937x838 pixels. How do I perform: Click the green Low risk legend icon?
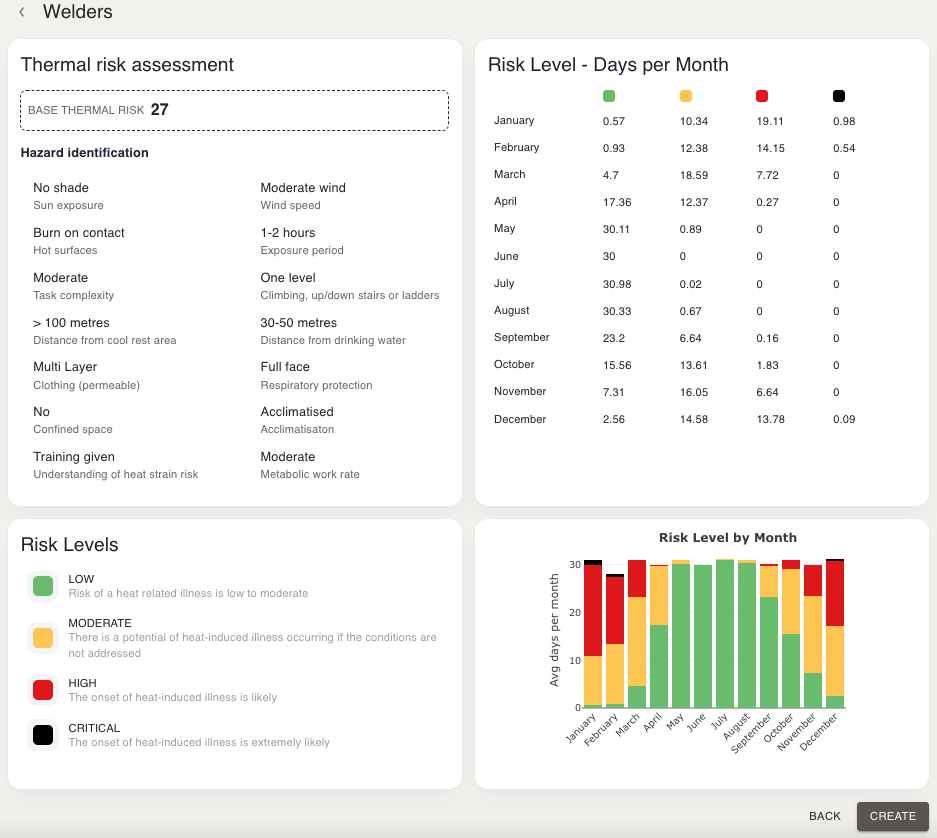tap(42, 586)
